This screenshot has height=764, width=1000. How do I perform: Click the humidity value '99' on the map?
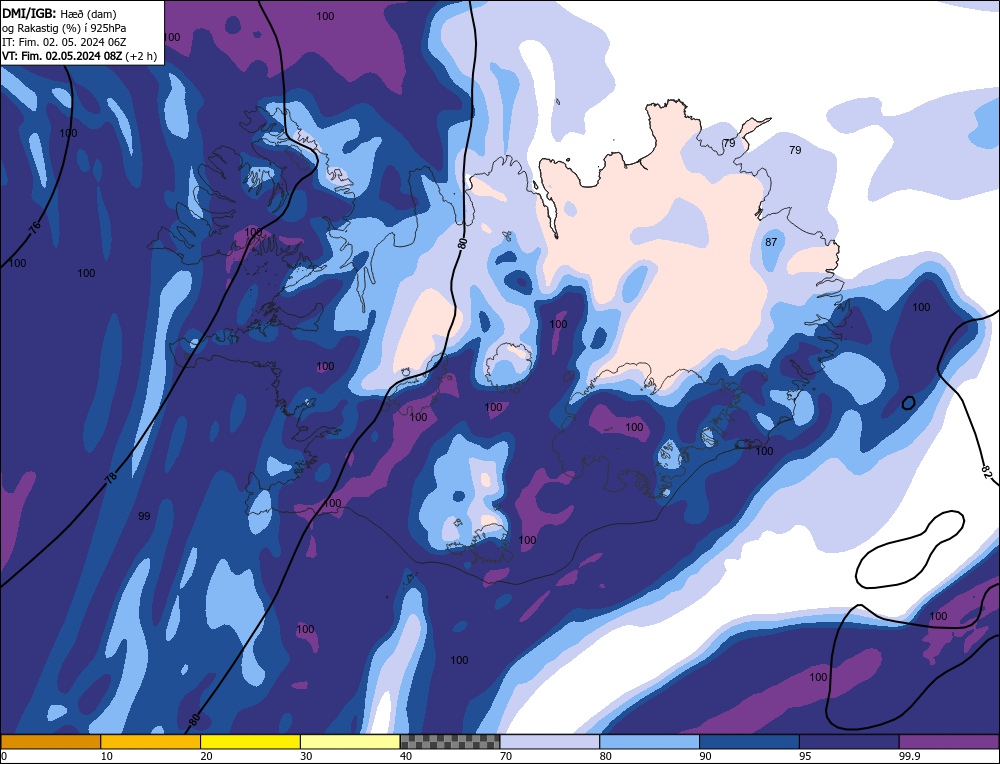point(144,516)
